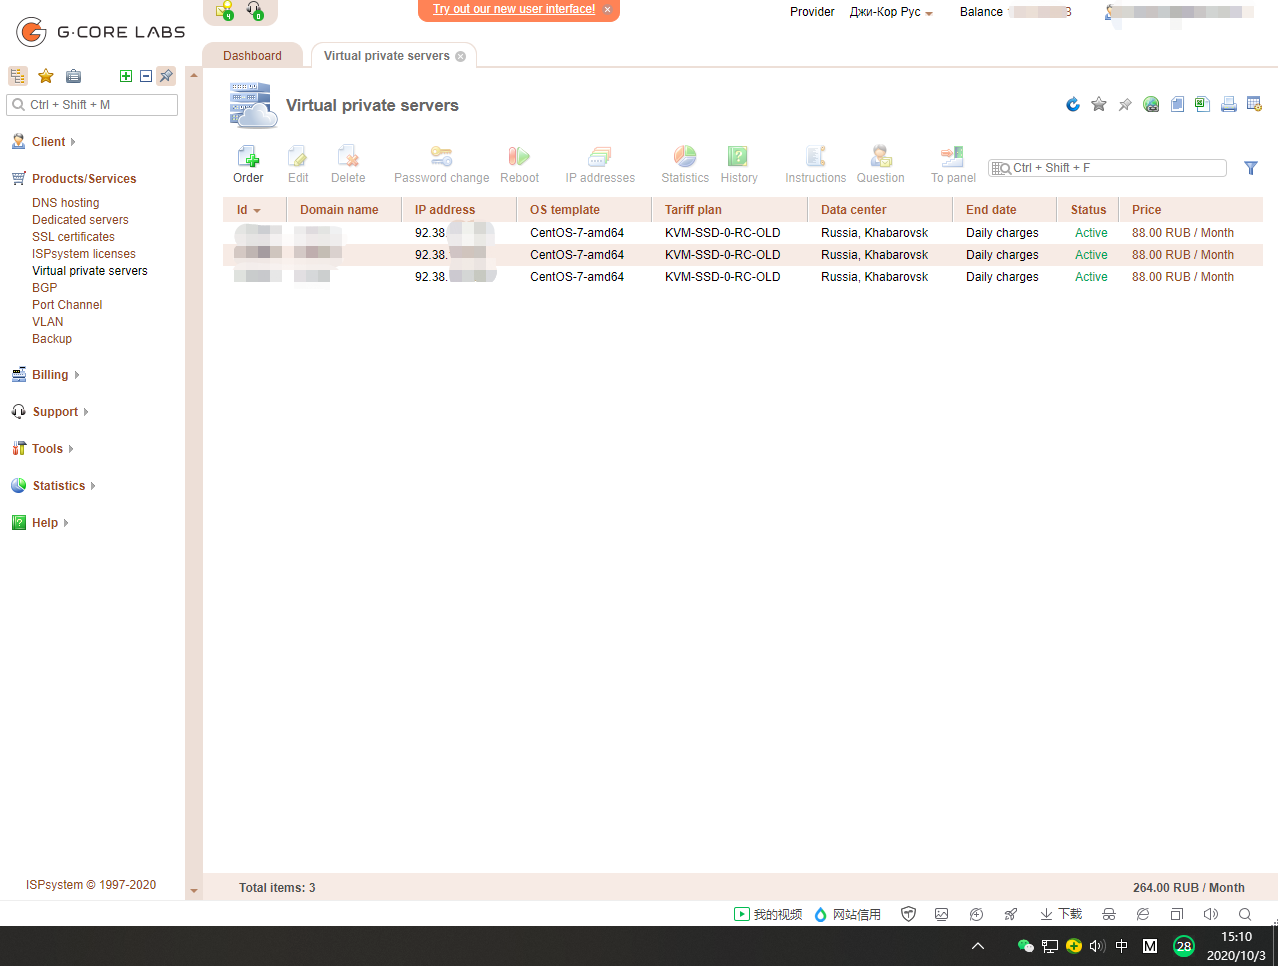Click the copy to clipboard page icon
This screenshot has height=966, width=1278.
point(1177,104)
